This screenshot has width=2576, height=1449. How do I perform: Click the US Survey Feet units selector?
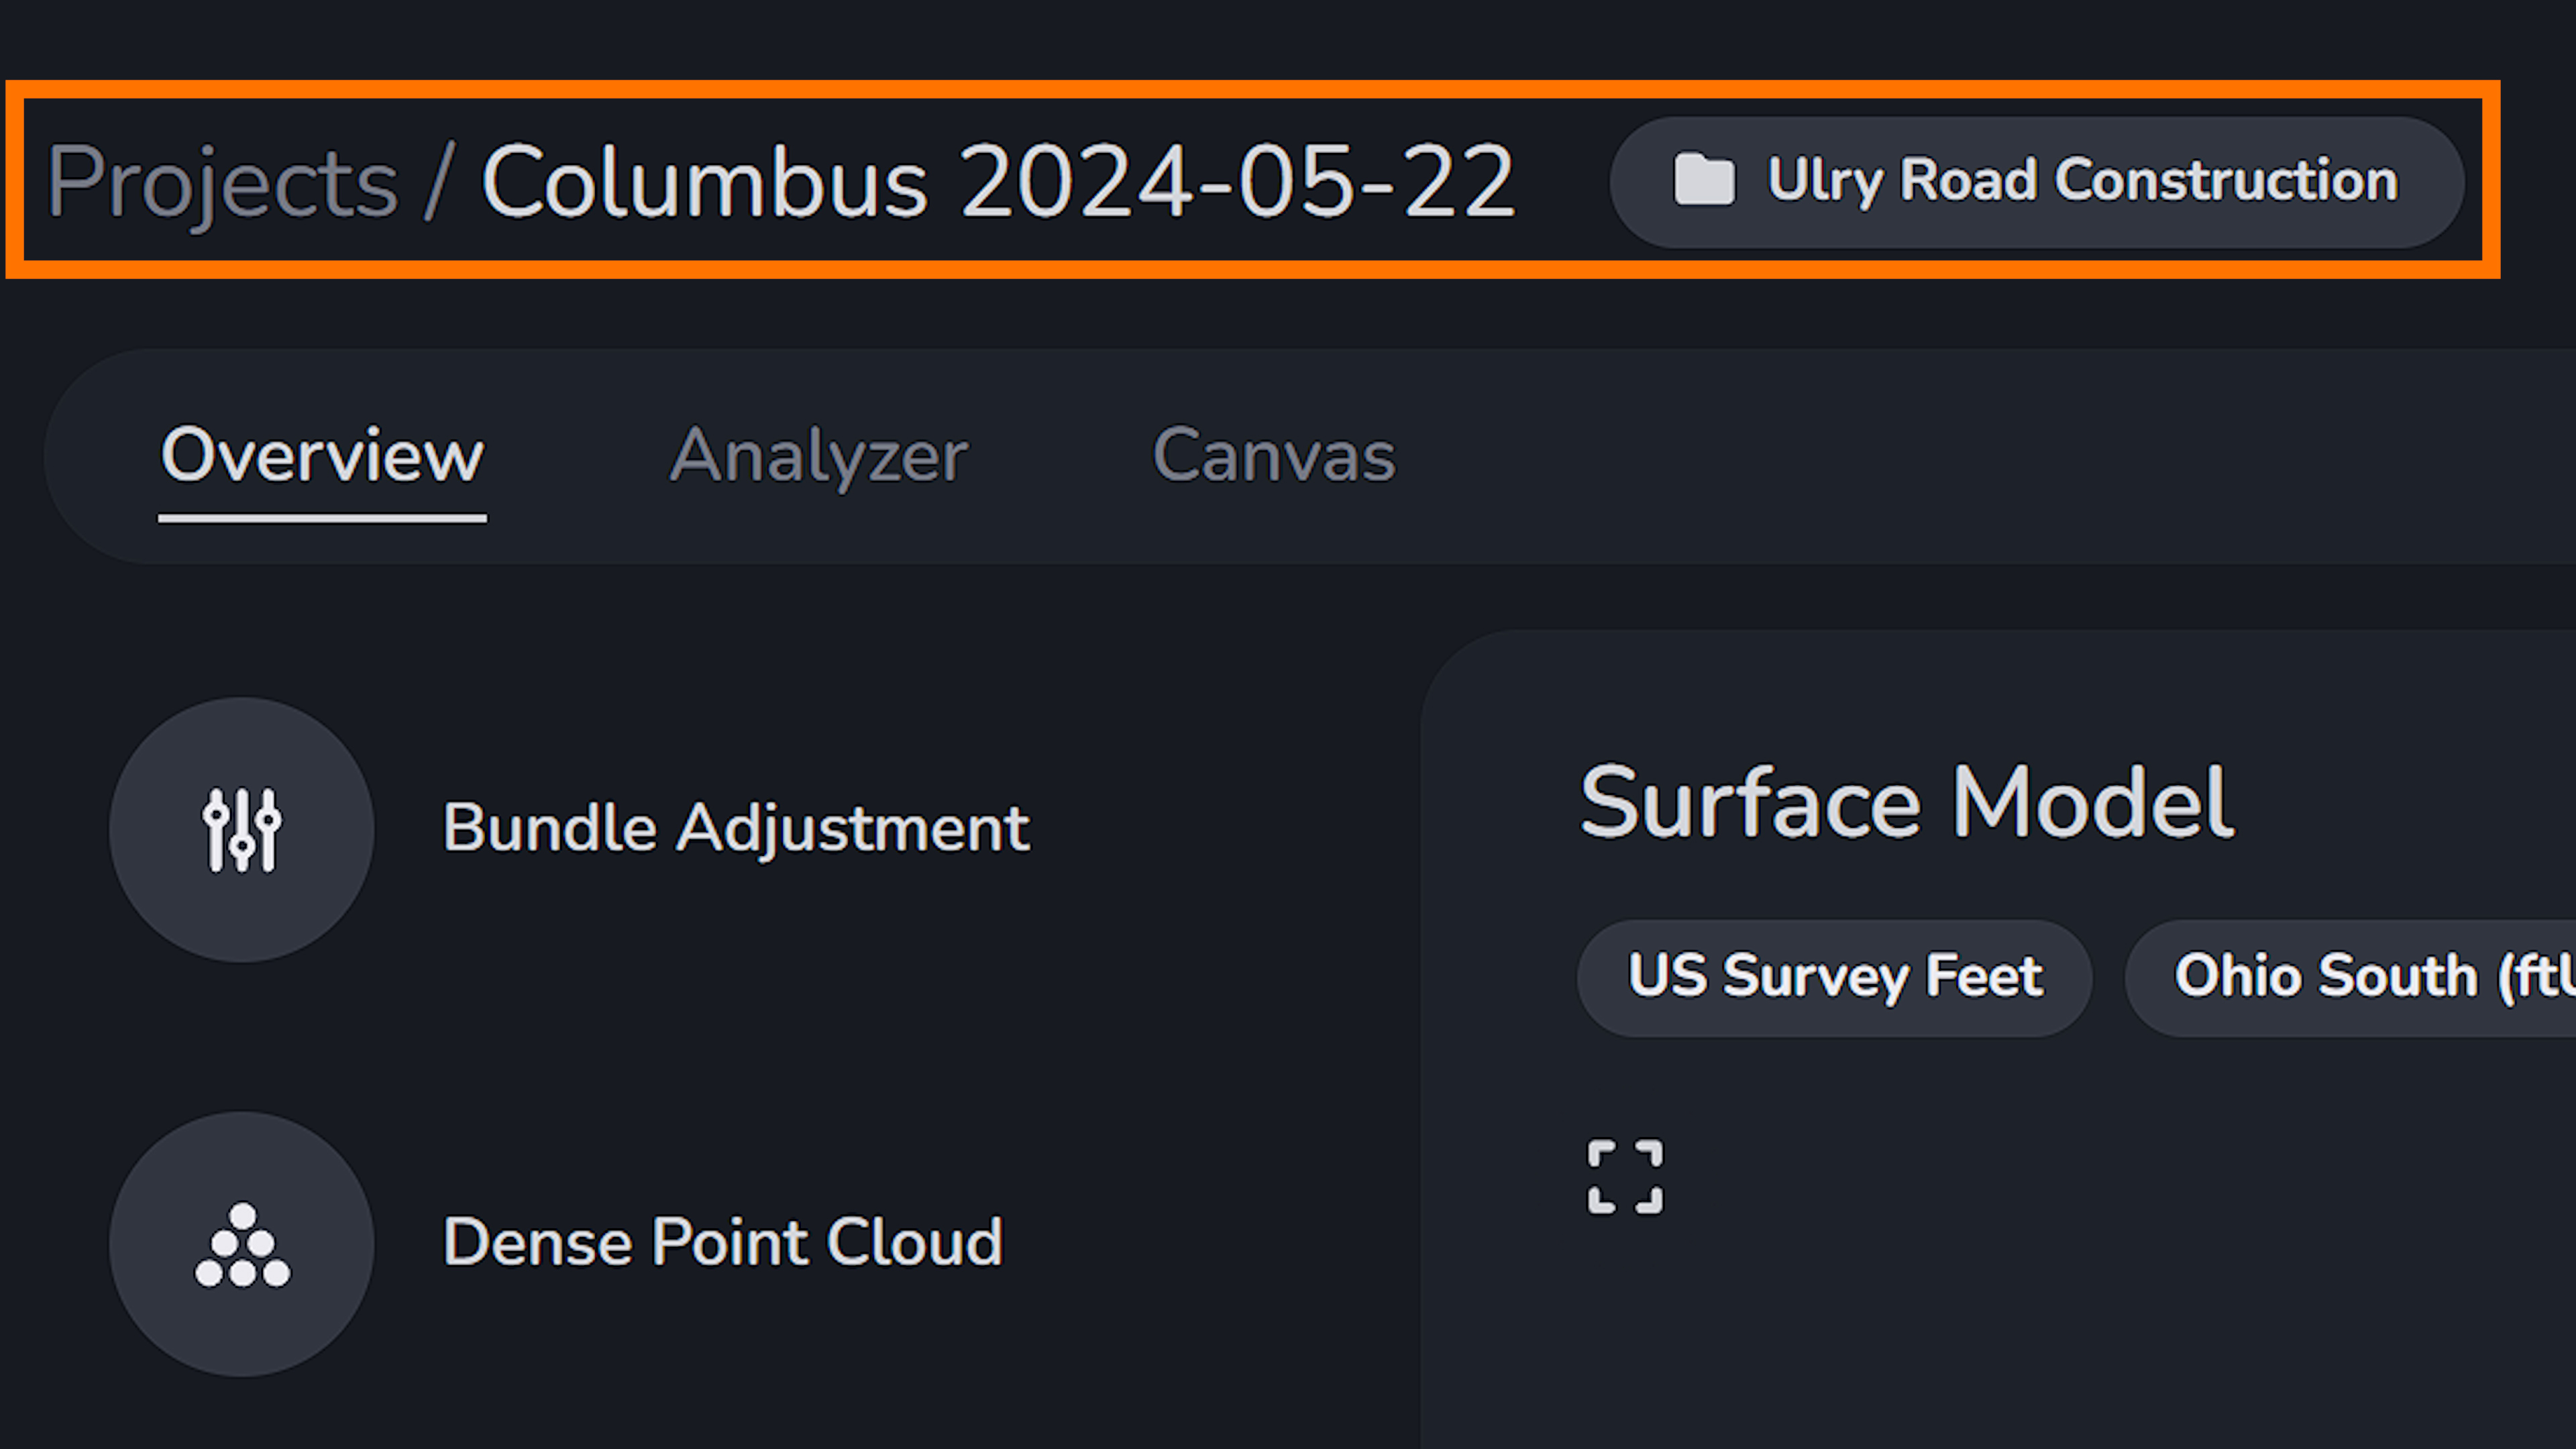click(x=1835, y=975)
